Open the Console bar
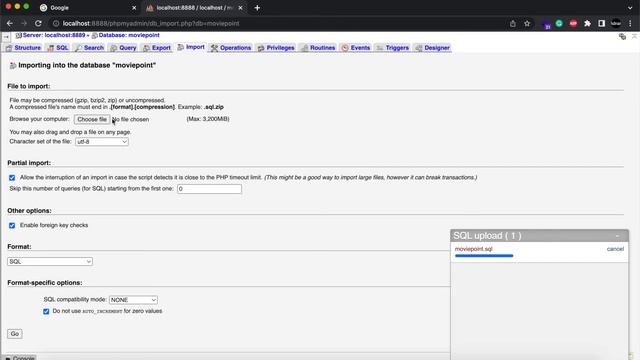Viewport: 640px width, 360px height. tap(20, 358)
